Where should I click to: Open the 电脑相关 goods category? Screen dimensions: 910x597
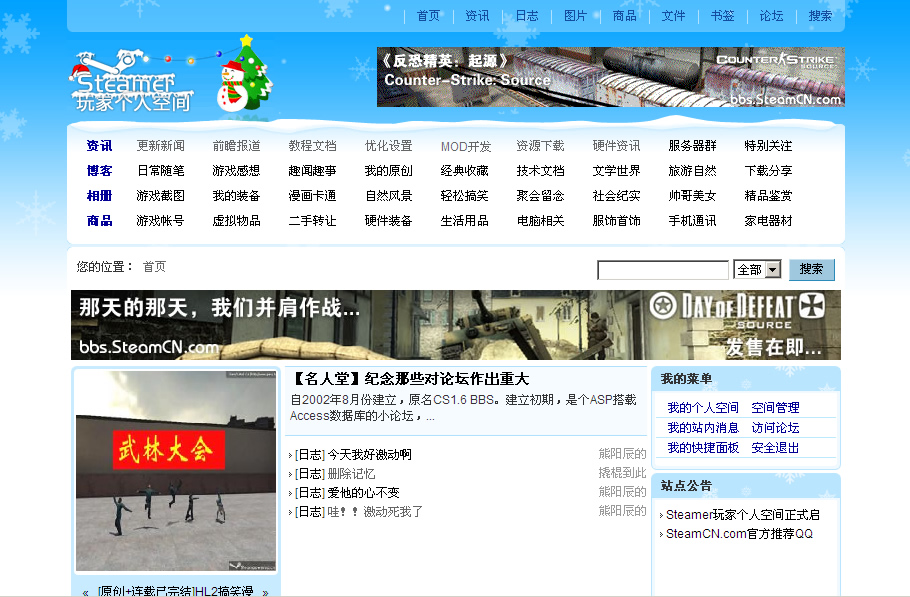coord(540,220)
